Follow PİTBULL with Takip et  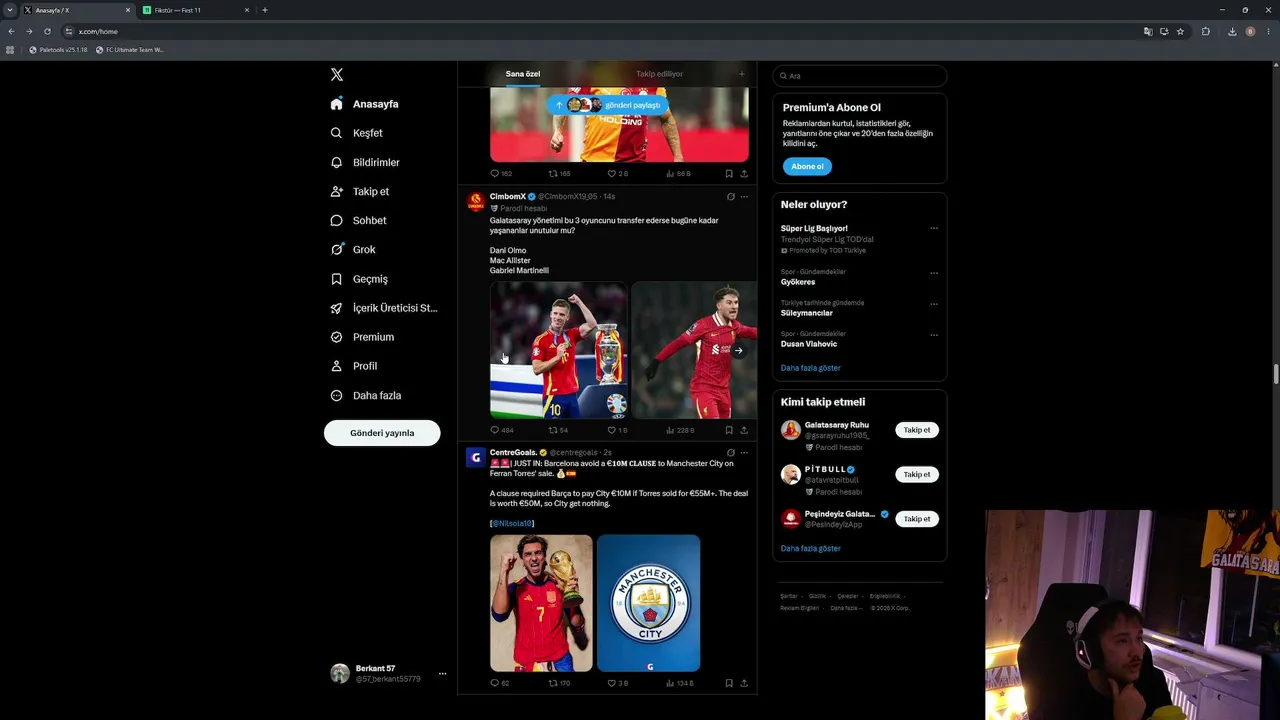tap(917, 474)
